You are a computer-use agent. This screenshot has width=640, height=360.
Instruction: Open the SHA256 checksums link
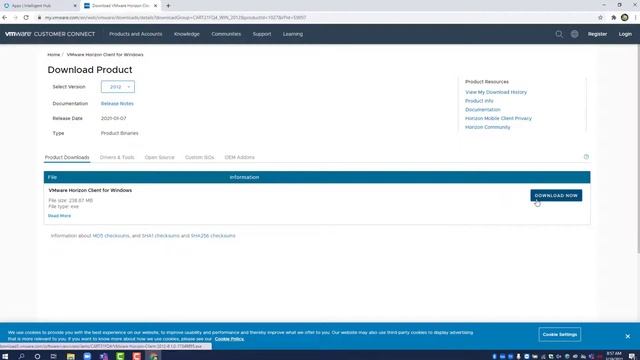[x=213, y=236]
